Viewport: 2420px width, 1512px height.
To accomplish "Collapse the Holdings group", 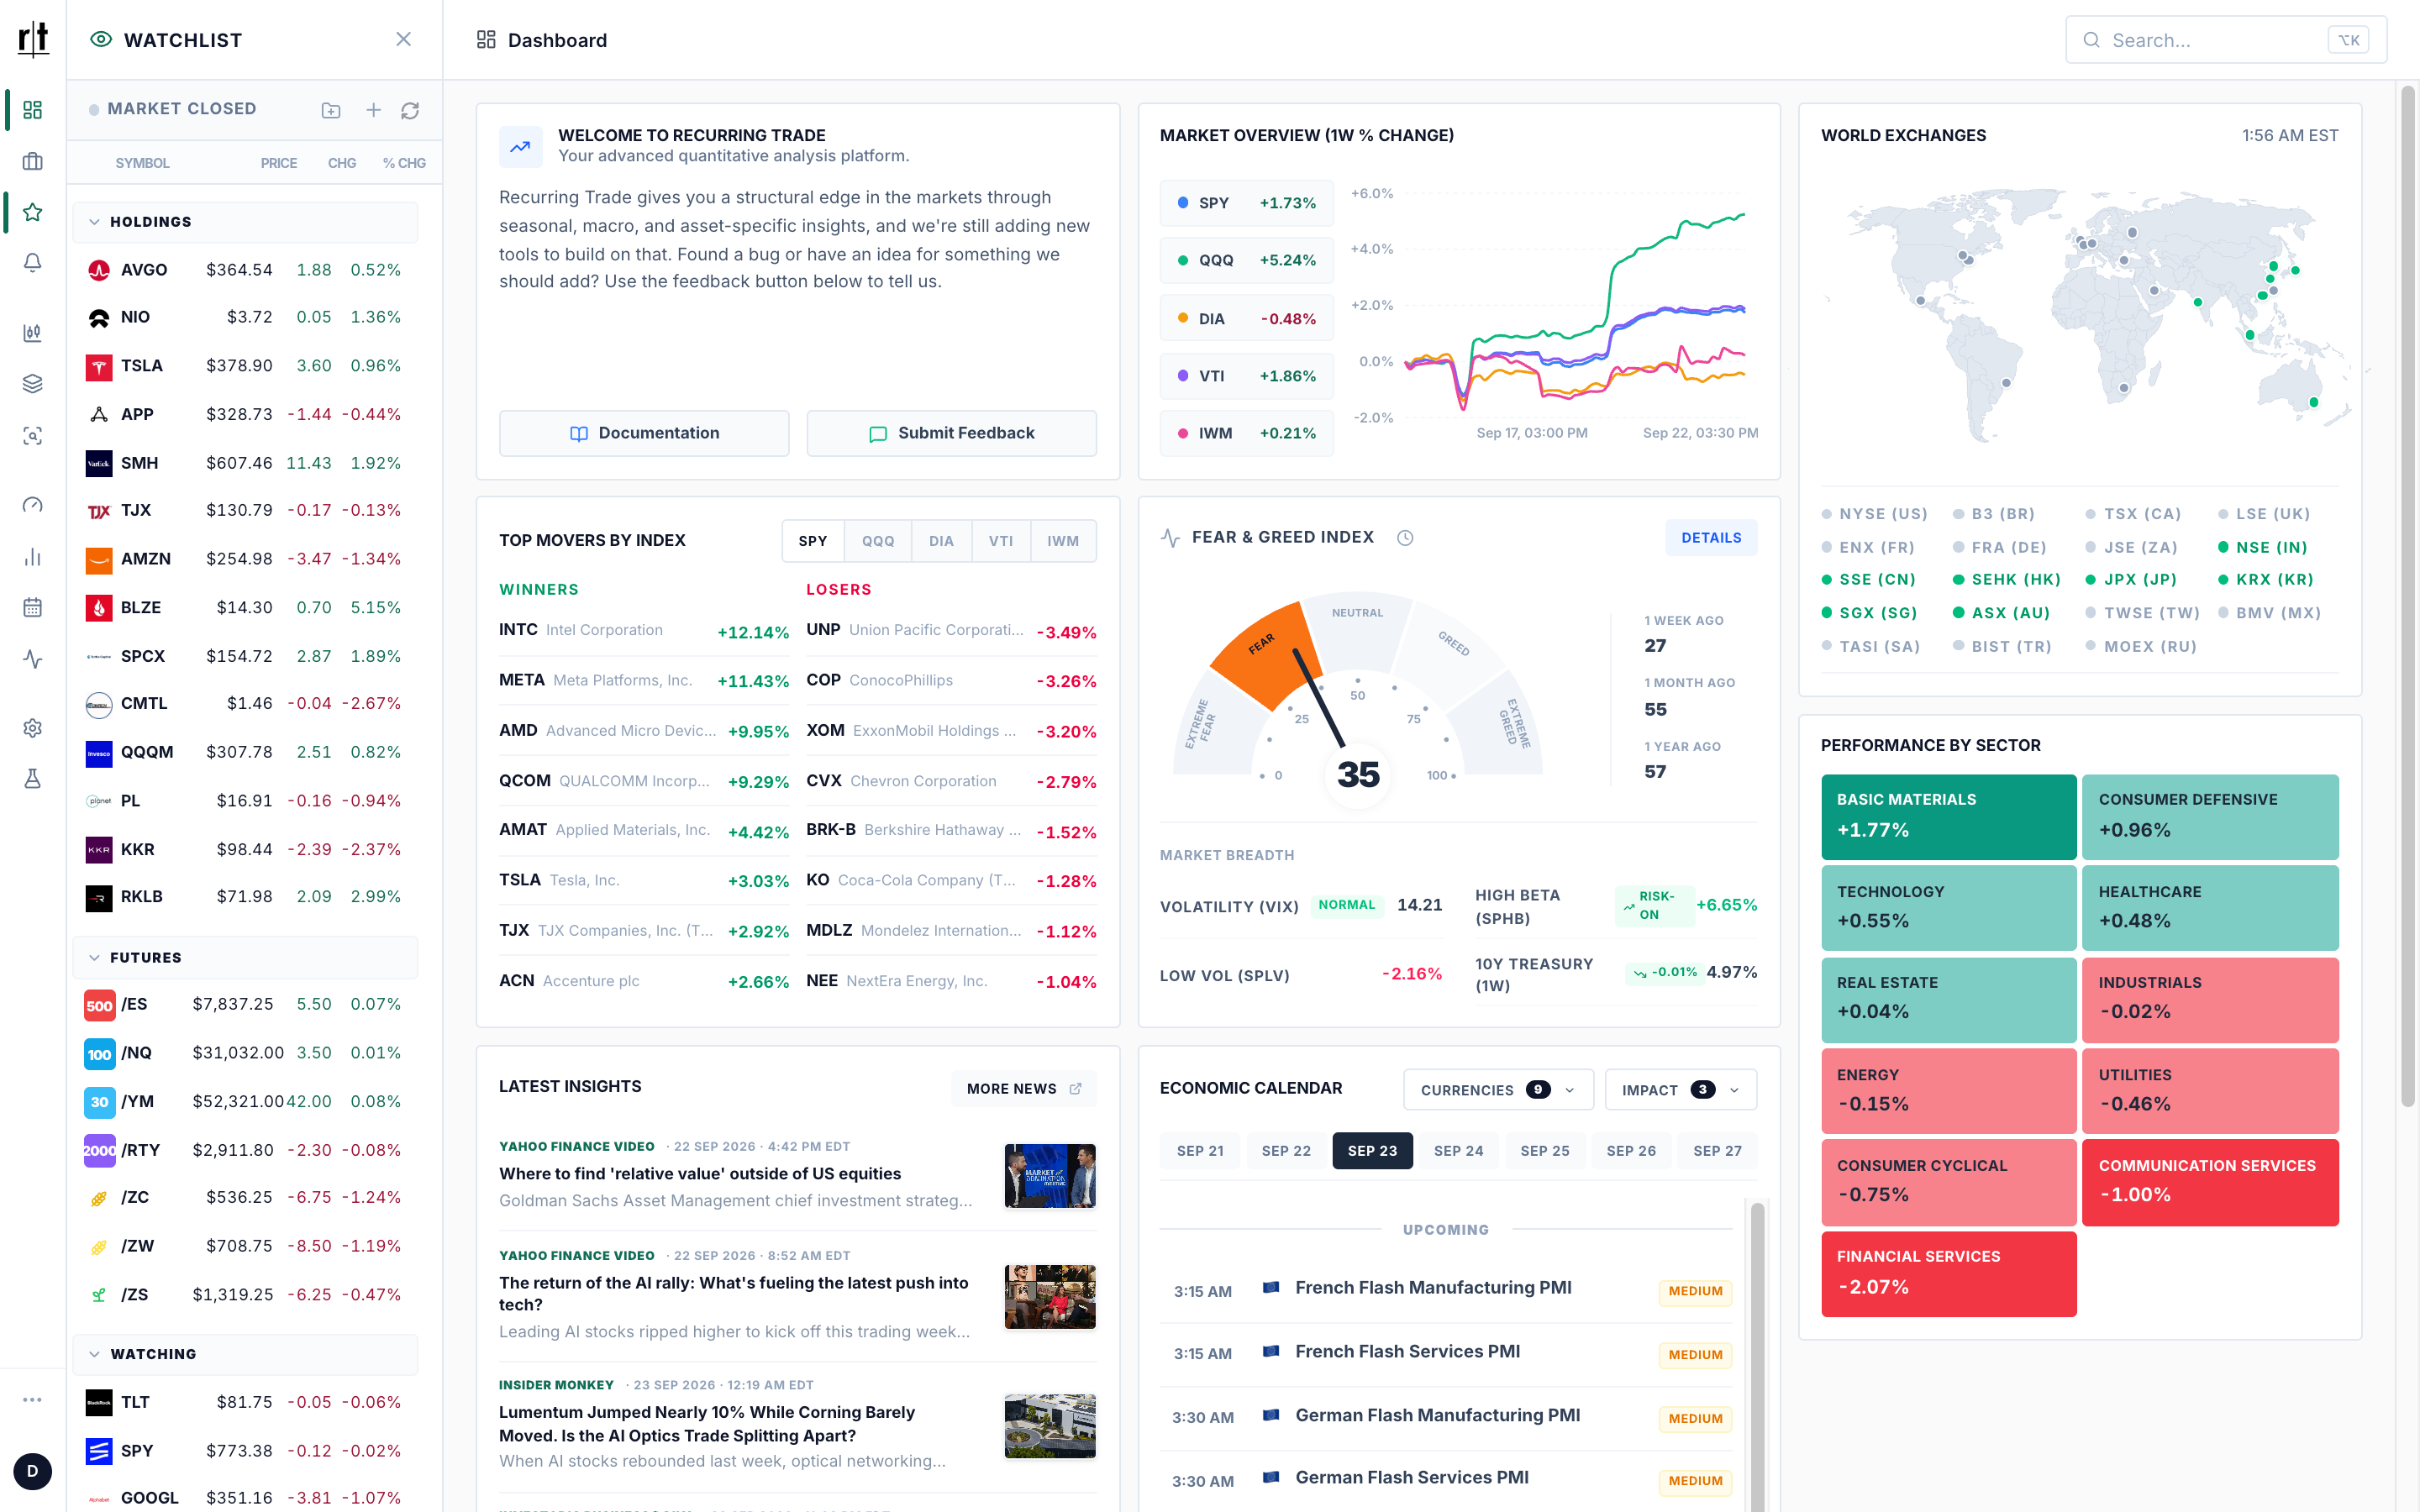I will (245, 222).
